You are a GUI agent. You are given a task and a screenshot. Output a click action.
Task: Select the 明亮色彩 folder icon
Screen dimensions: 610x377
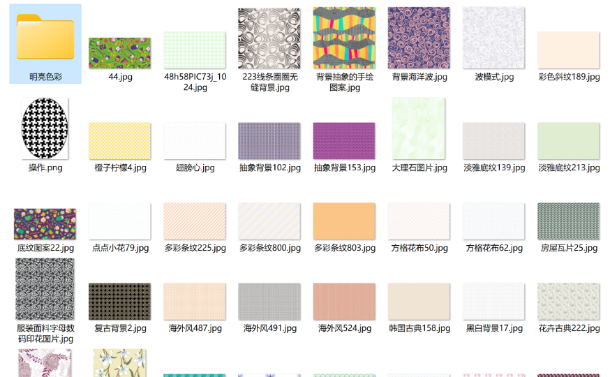pos(45,37)
